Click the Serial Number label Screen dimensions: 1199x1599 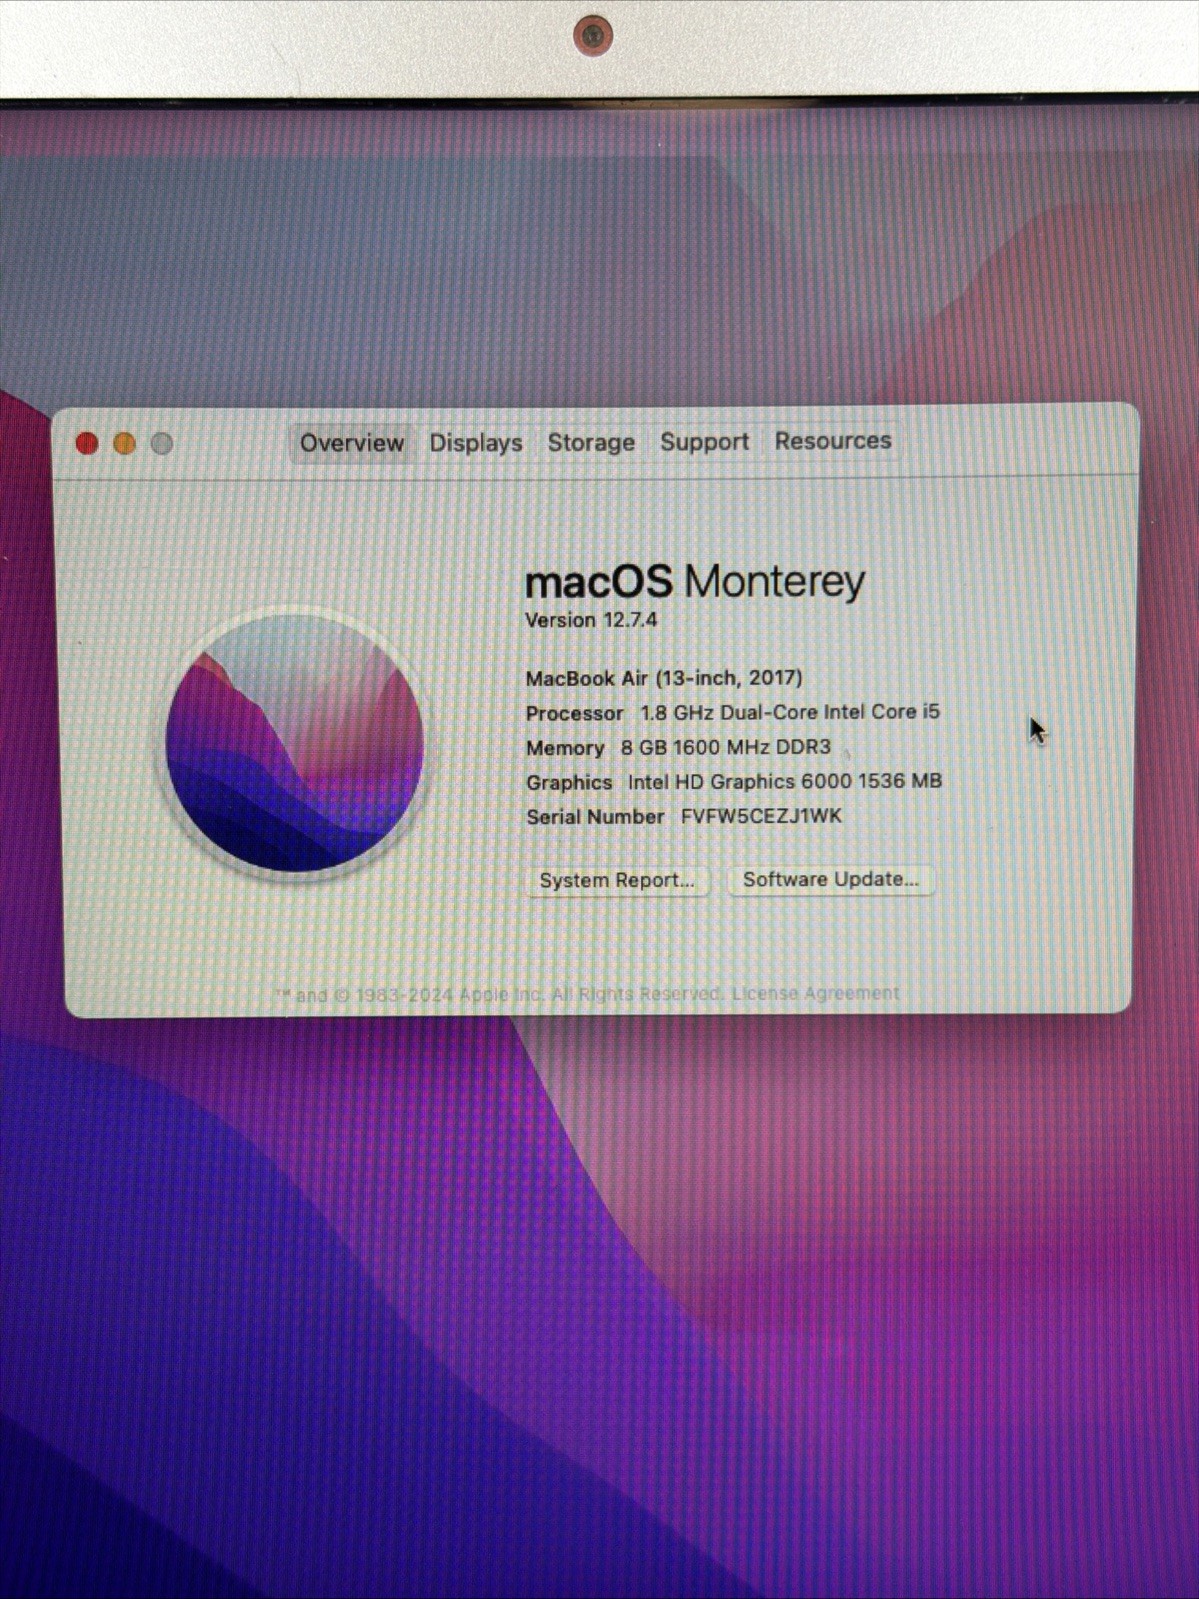(595, 817)
